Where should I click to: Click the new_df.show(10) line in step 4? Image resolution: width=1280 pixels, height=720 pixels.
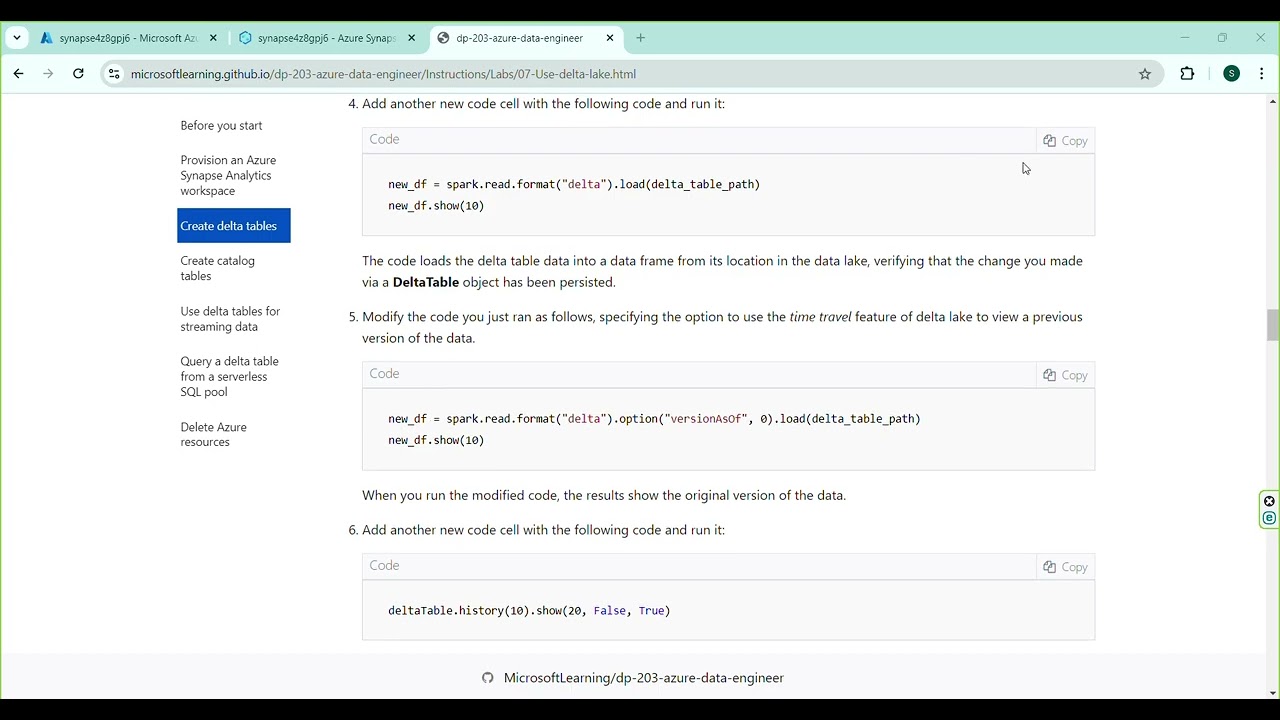pyautogui.click(x=436, y=206)
